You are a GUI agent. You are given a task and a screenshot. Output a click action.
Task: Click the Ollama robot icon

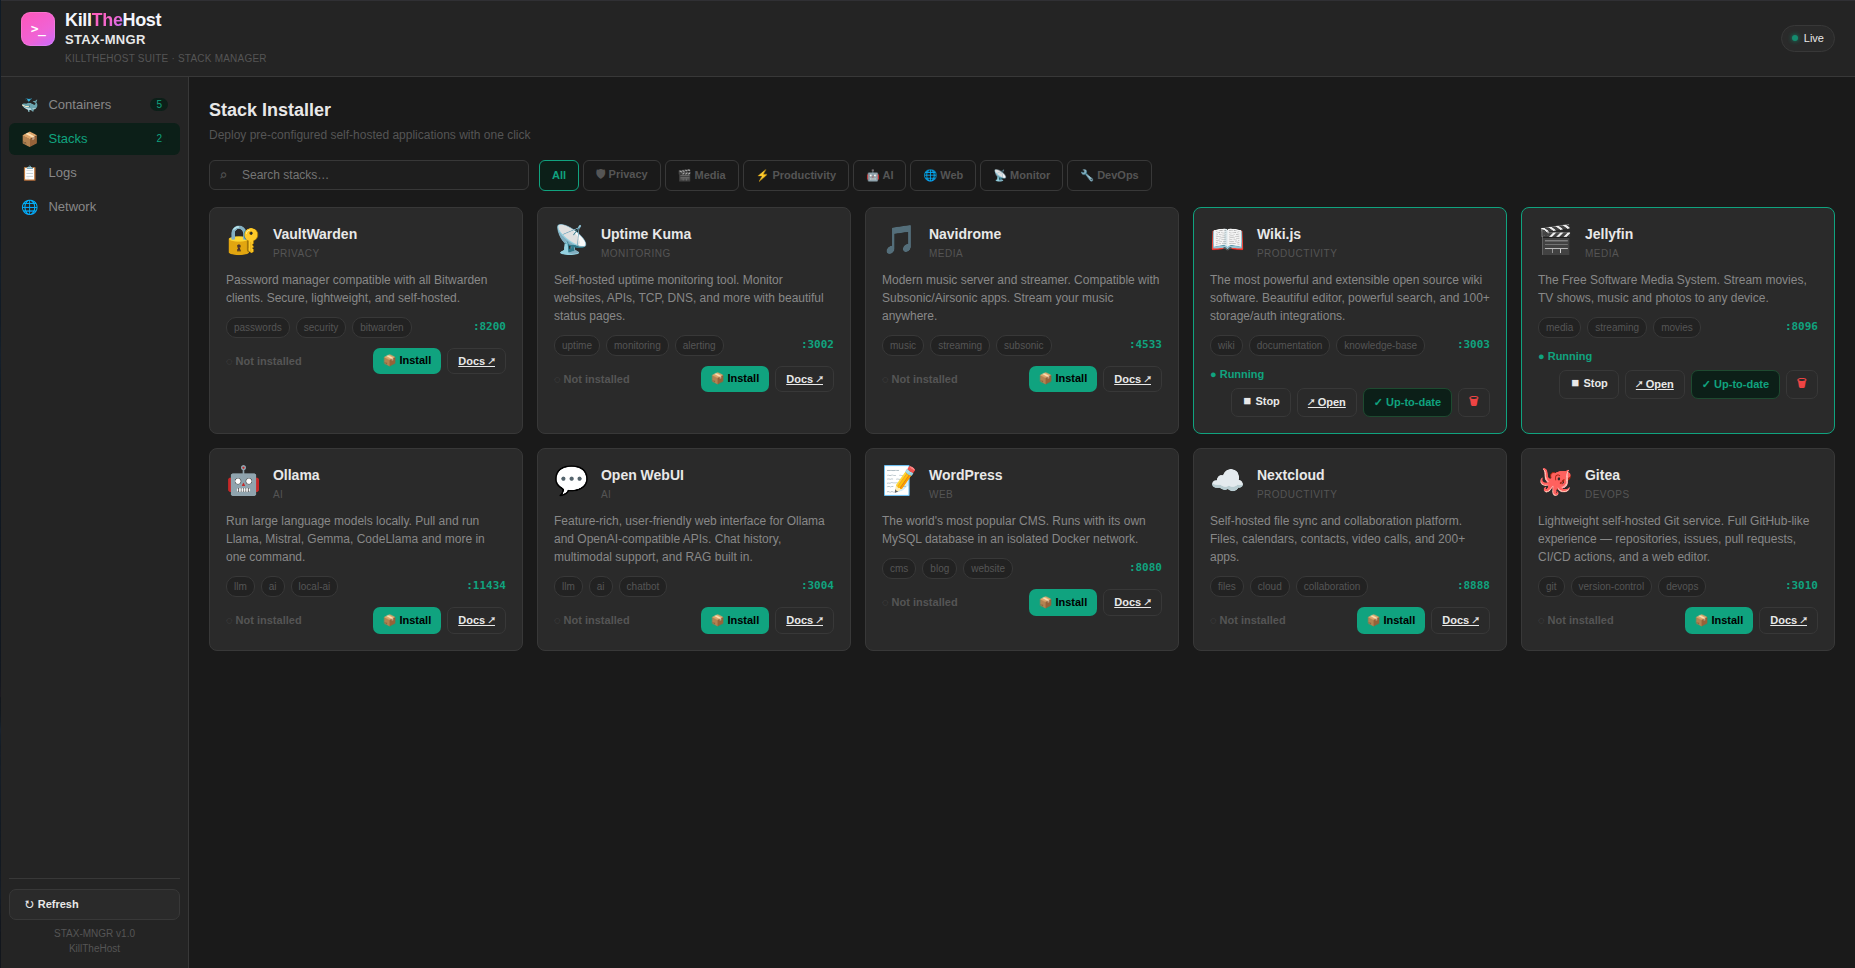(x=243, y=481)
